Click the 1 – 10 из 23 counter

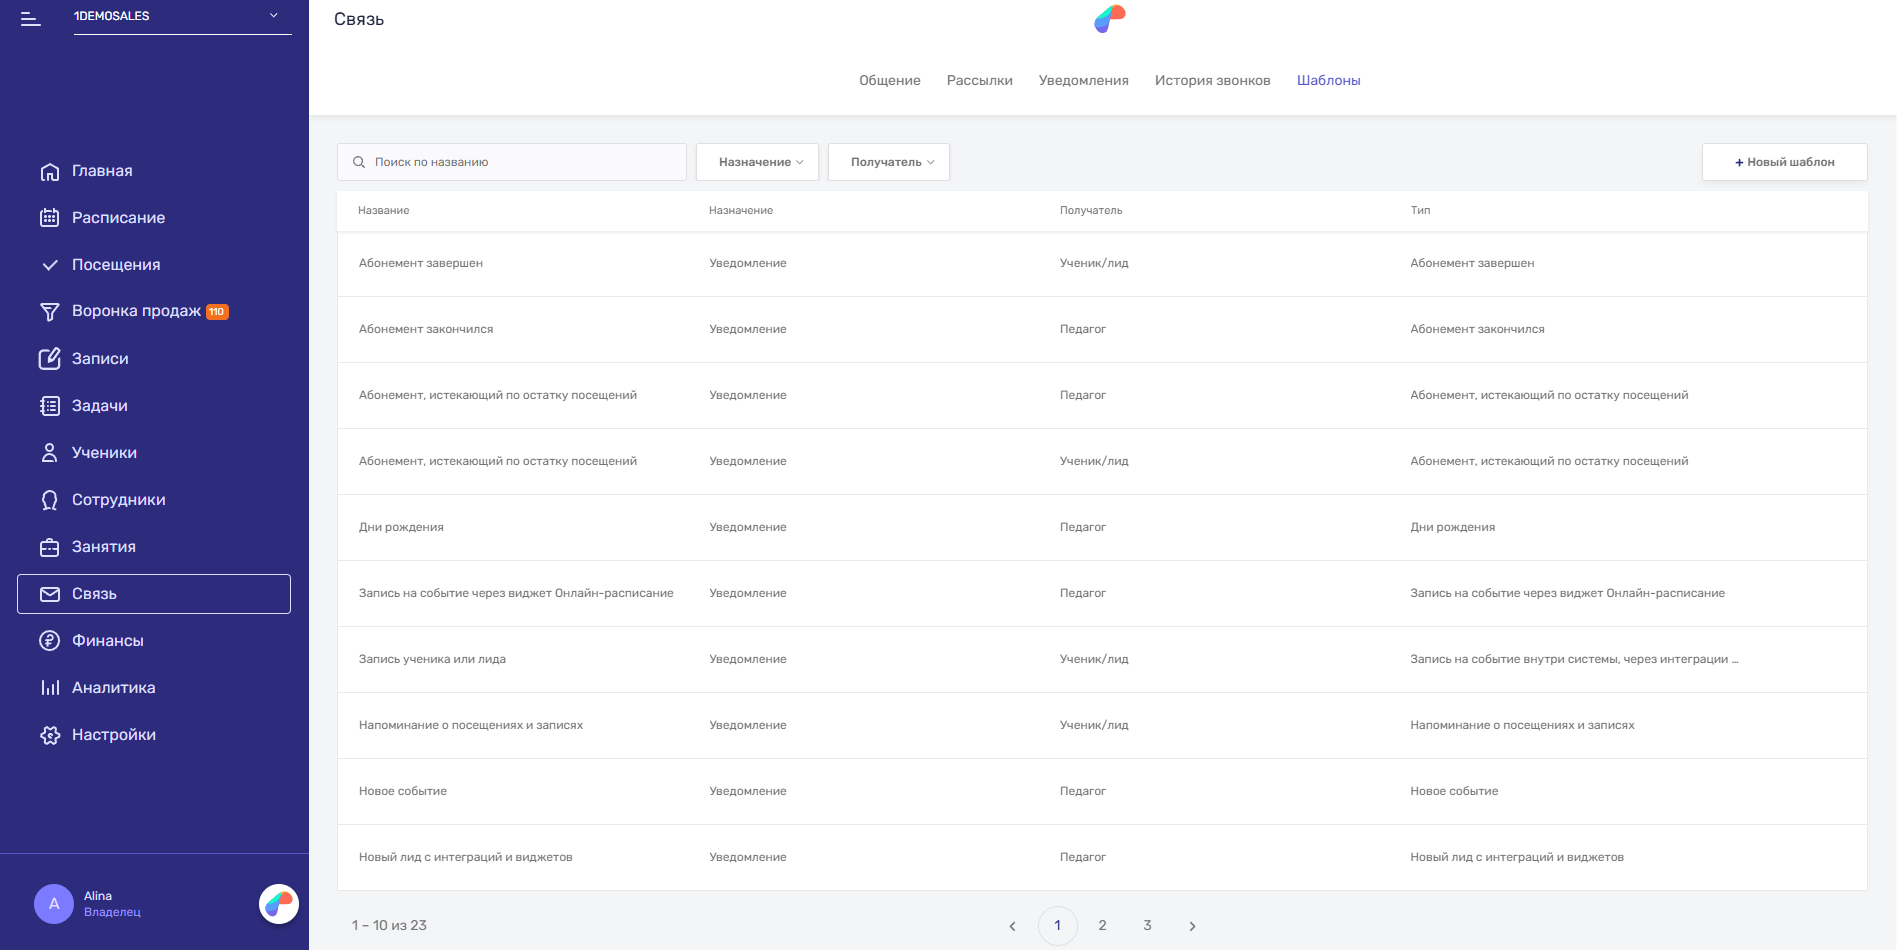coord(389,926)
